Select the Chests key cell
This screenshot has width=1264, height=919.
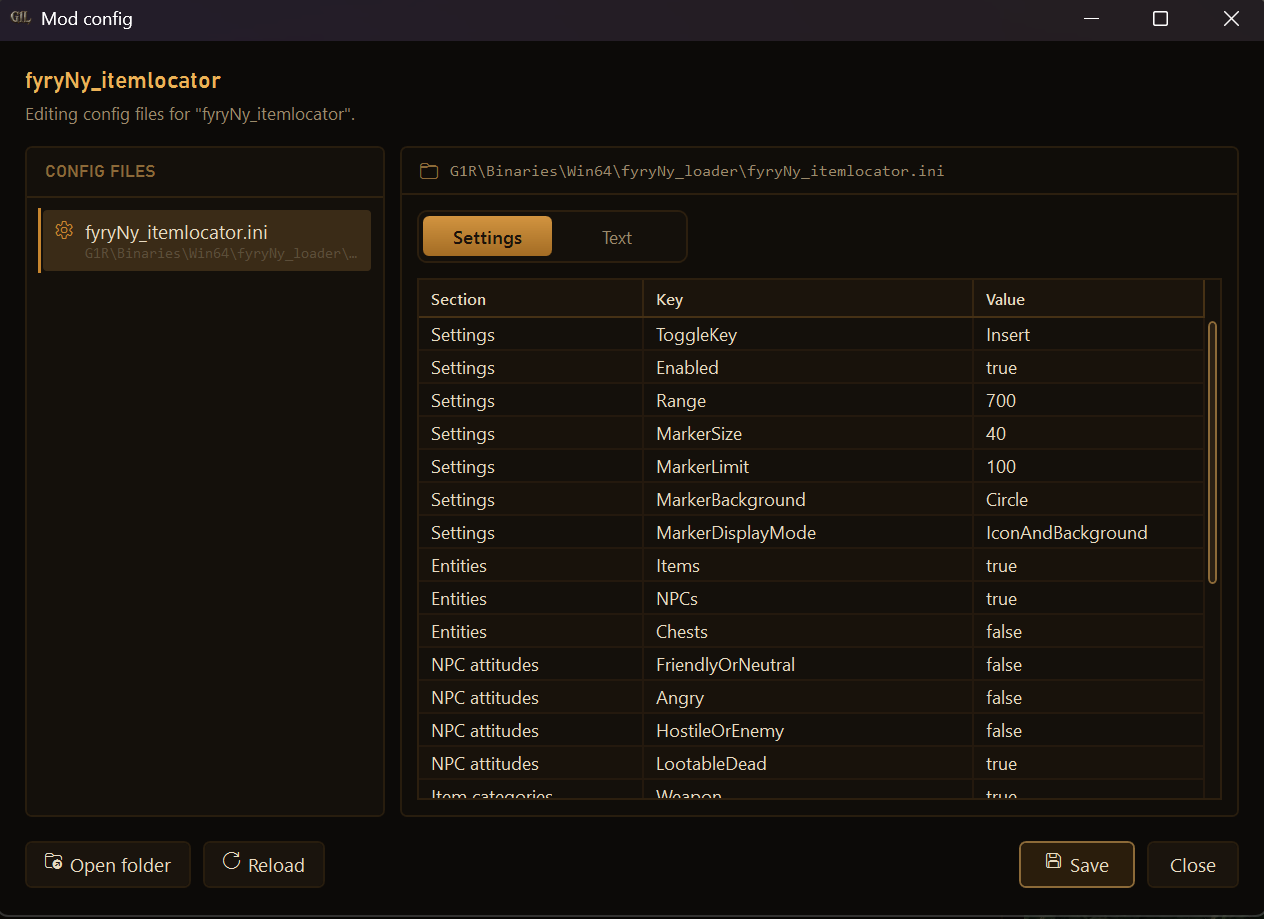pos(808,632)
